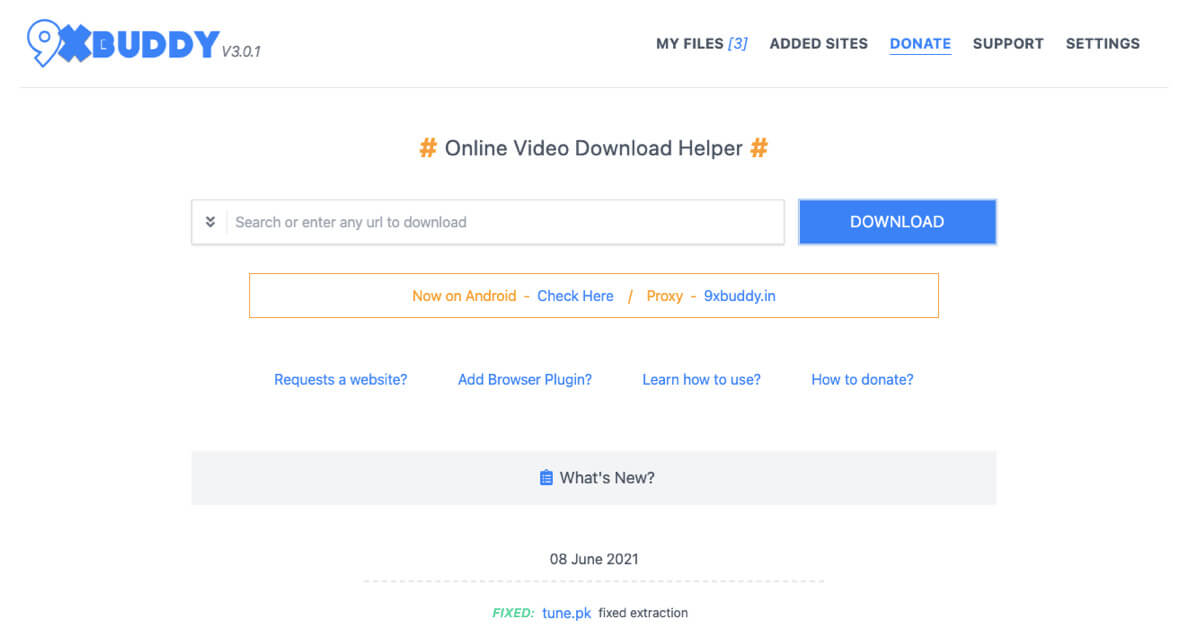Image resolution: width=1200 pixels, height=630 pixels.
Task: Expand the double-chevron options beside search
Action: pos(210,222)
